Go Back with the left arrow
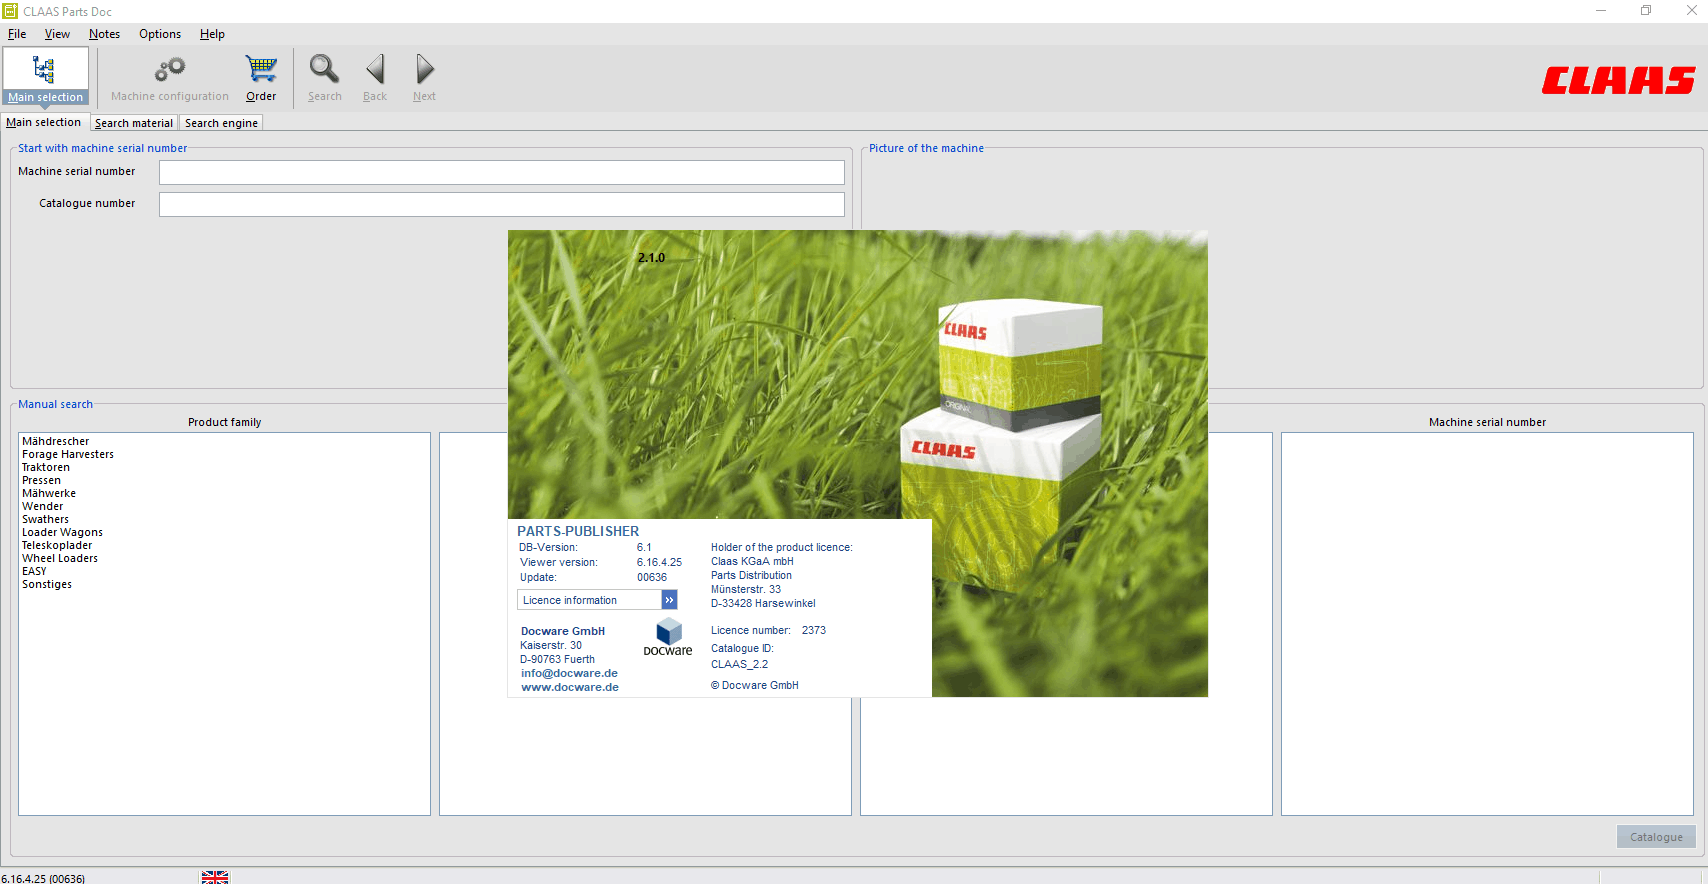This screenshot has width=1708, height=884. 375,69
